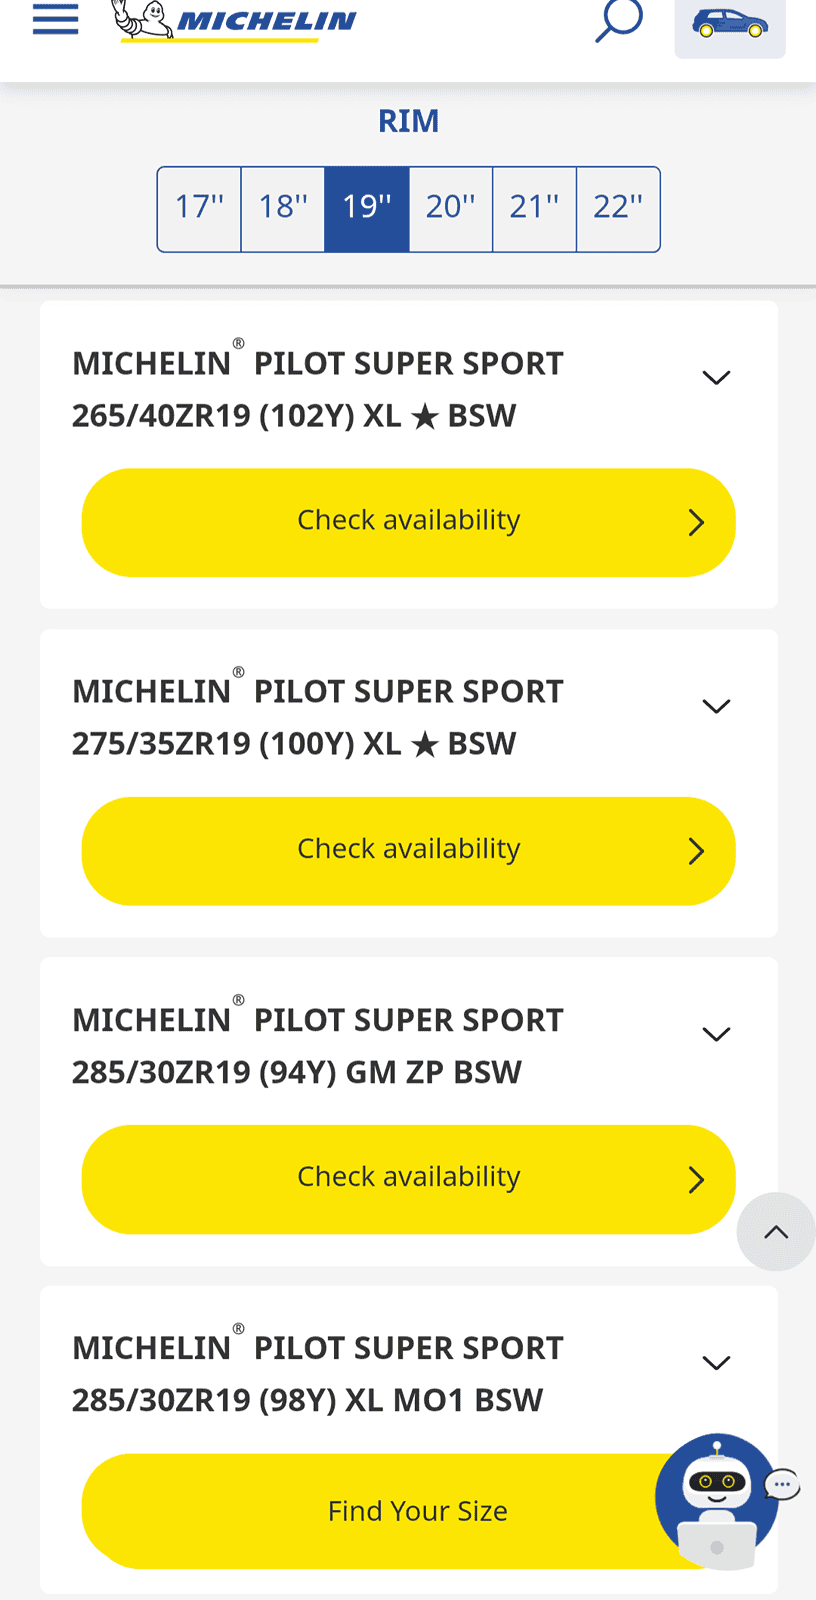This screenshot has width=816, height=1600.
Task: Click the Michelin logo
Action: coord(235,20)
